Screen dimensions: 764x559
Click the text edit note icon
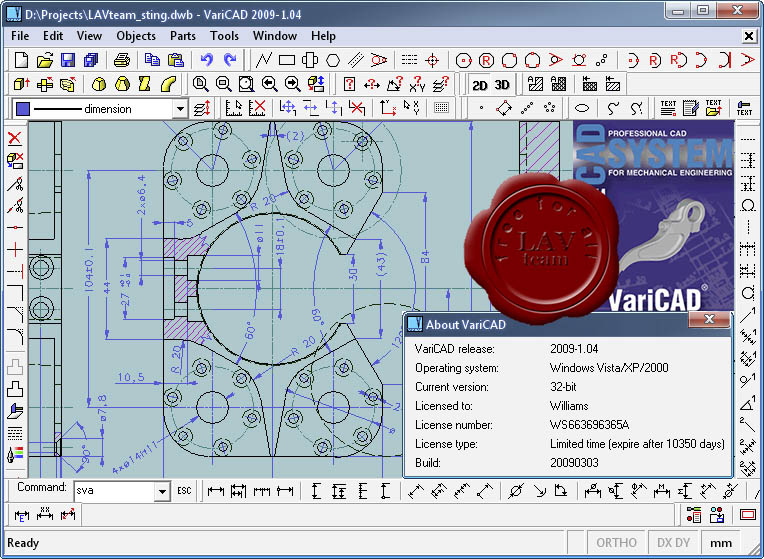[x=691, y=108]
